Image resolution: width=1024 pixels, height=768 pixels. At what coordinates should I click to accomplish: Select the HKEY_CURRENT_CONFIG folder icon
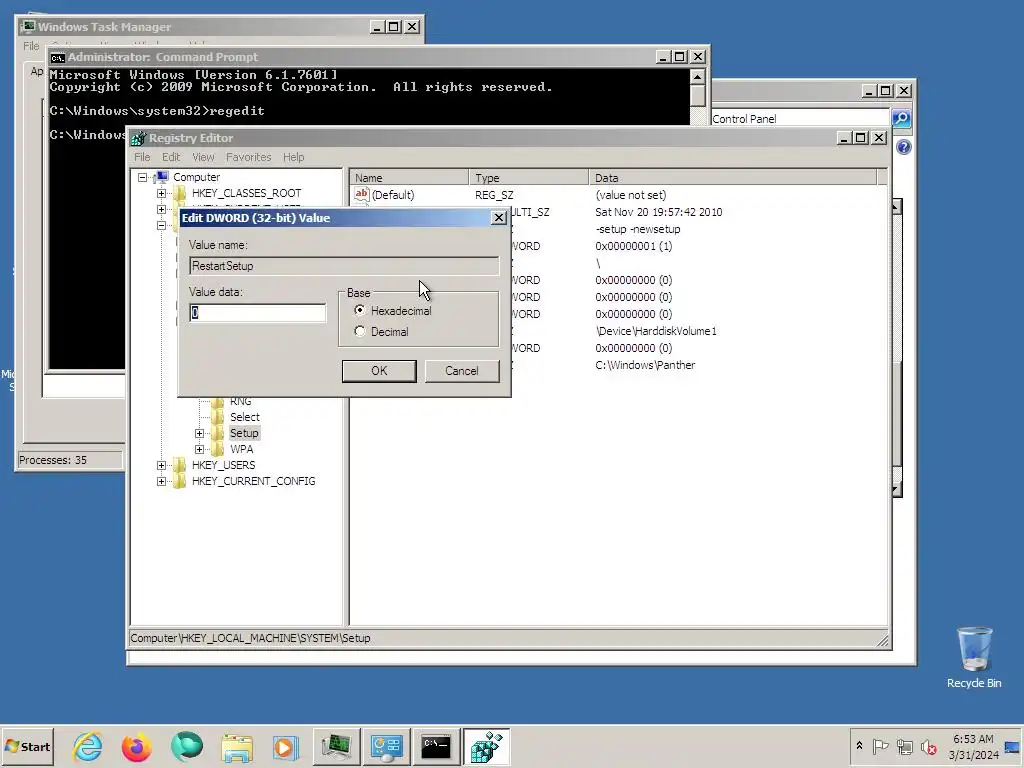179,481
